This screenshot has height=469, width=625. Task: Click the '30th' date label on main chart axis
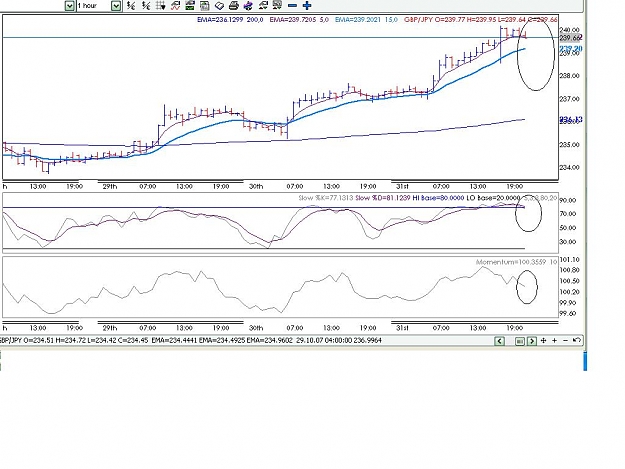point(256,186)
